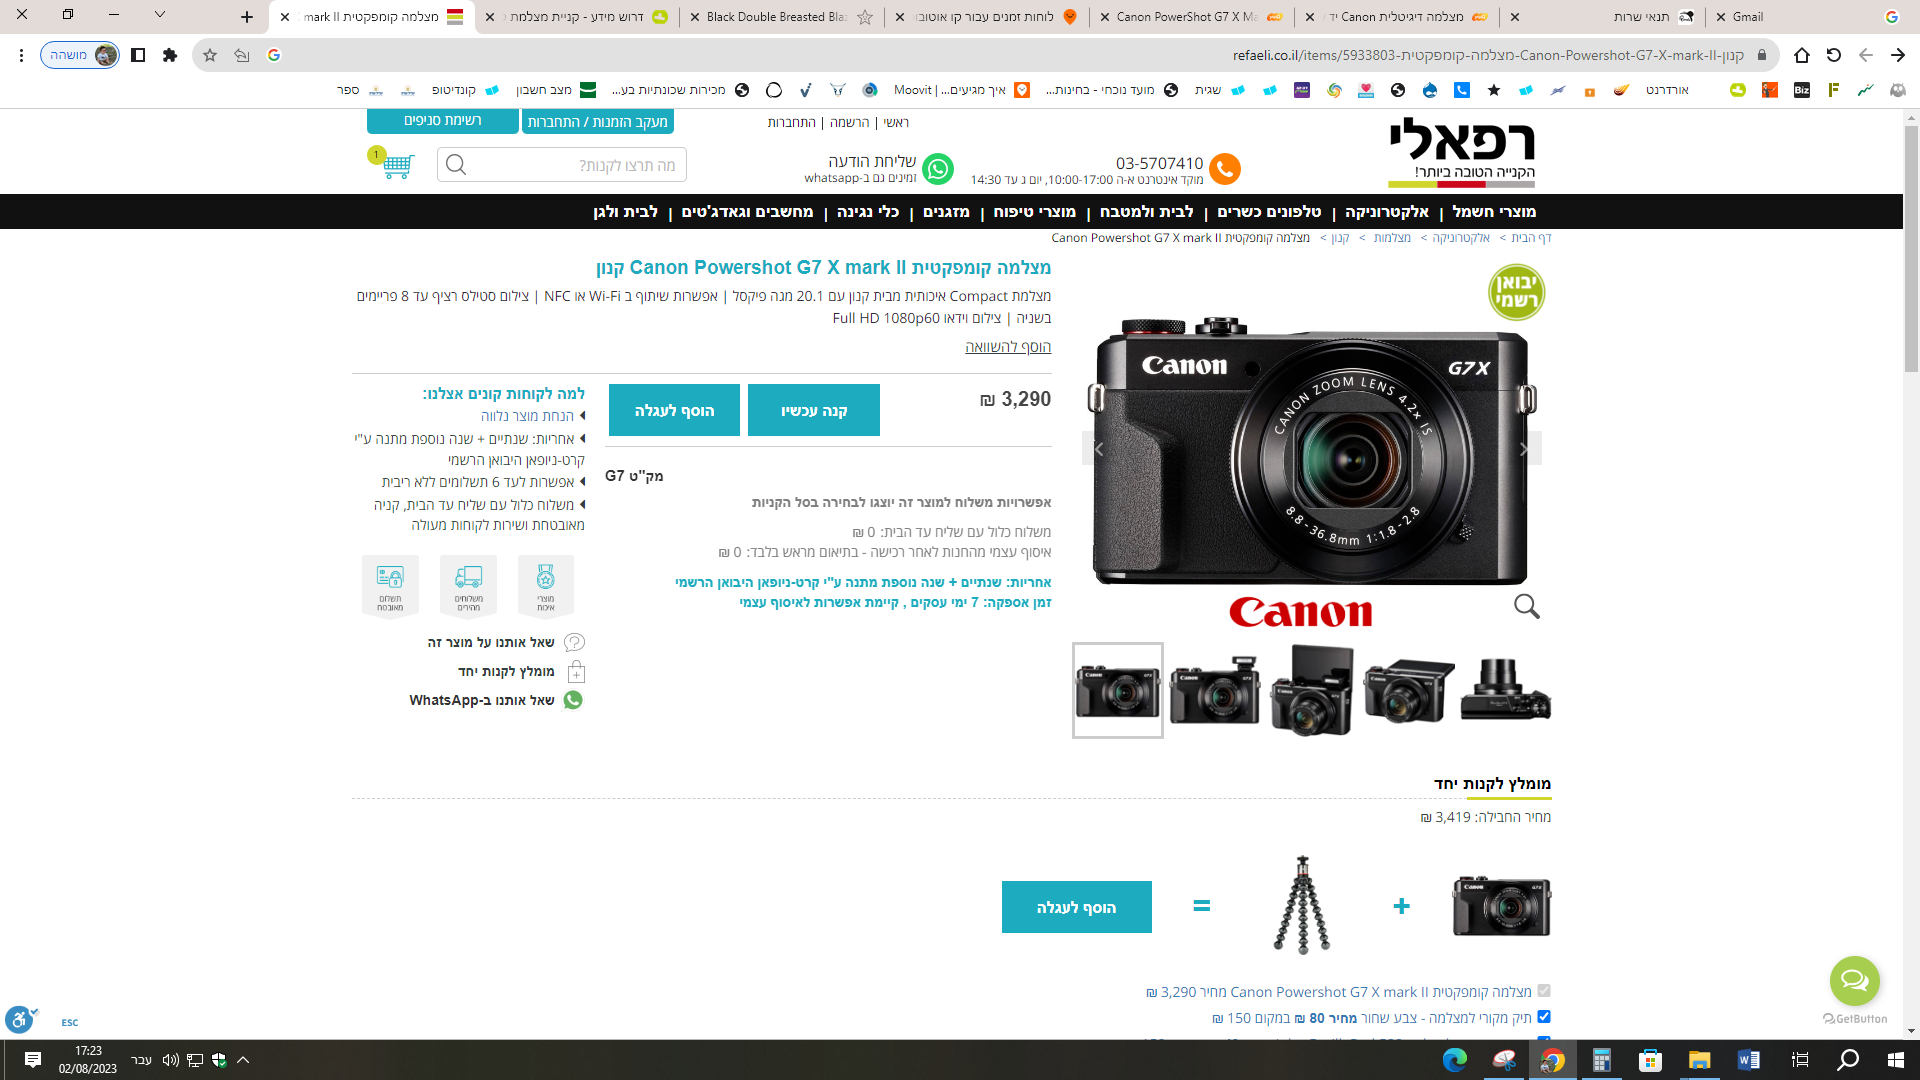Show the next product image using the right arrow

[x=1524, y=449]
